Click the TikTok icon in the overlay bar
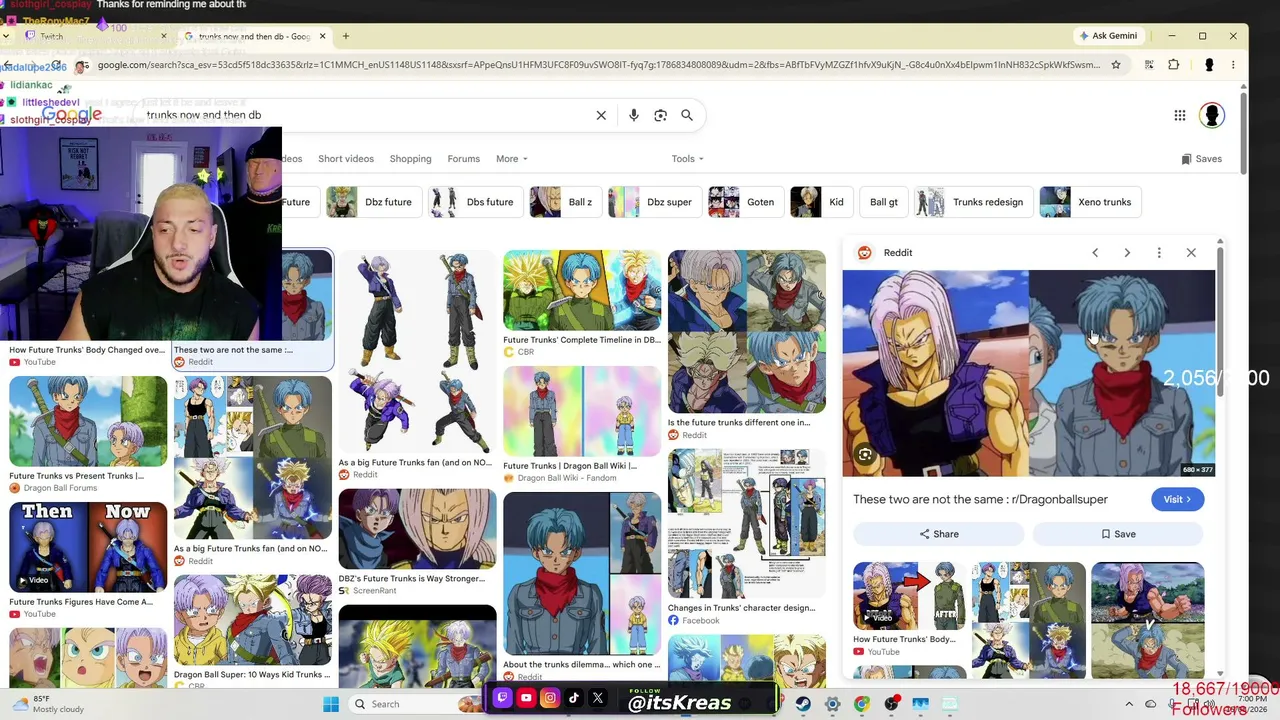 pyautogui.click(x=574, y=698)
